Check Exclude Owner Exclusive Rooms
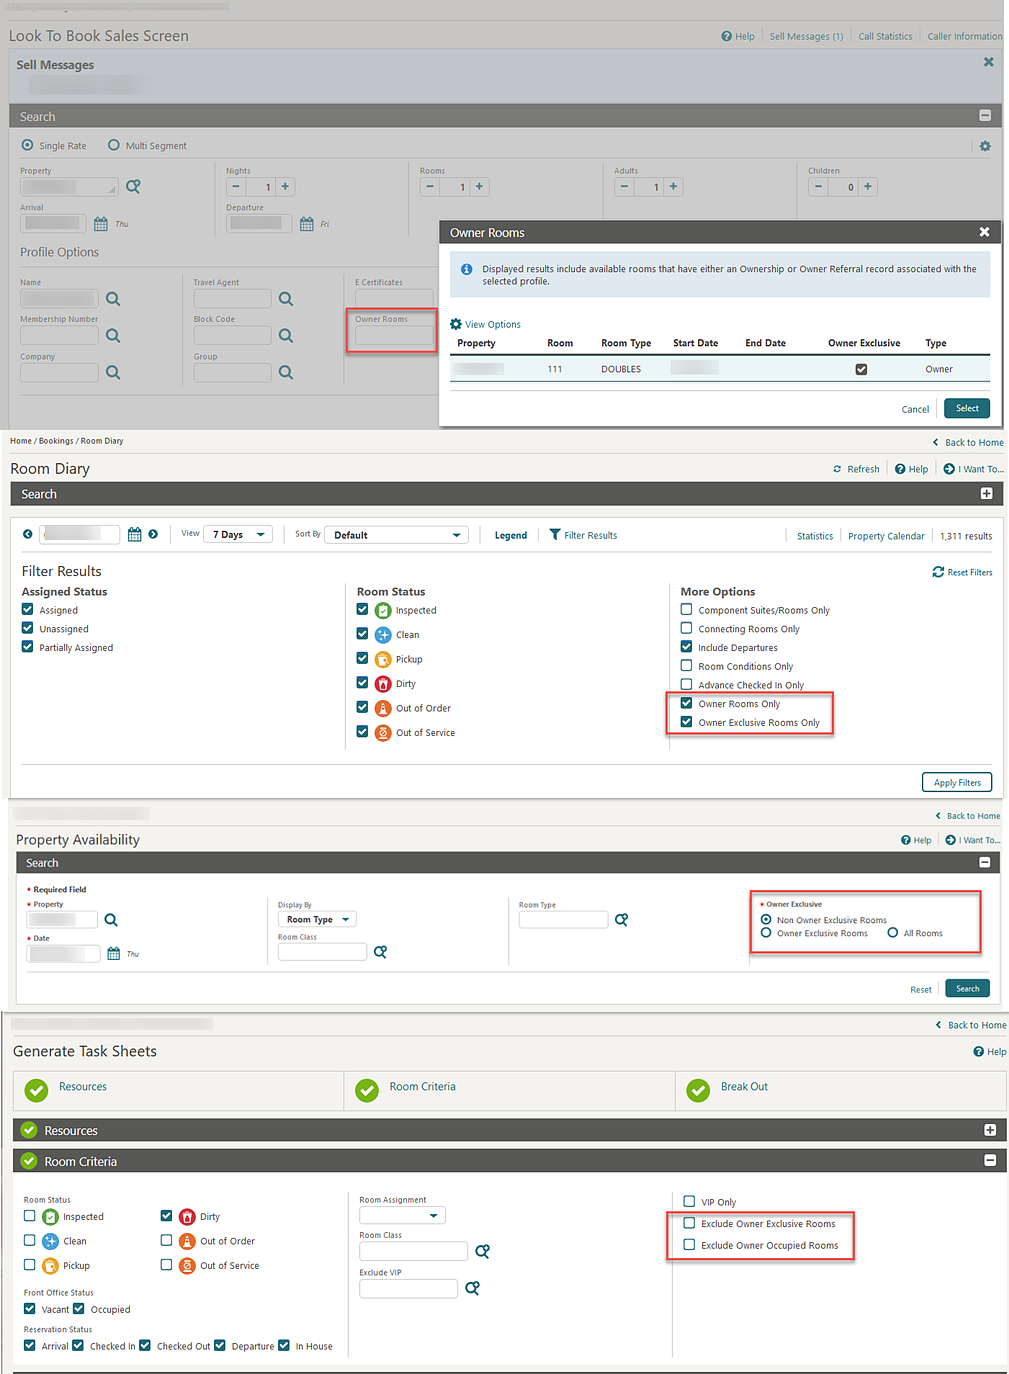The height and width of the screenshot is (1374, 1009). pos(689,1223)
